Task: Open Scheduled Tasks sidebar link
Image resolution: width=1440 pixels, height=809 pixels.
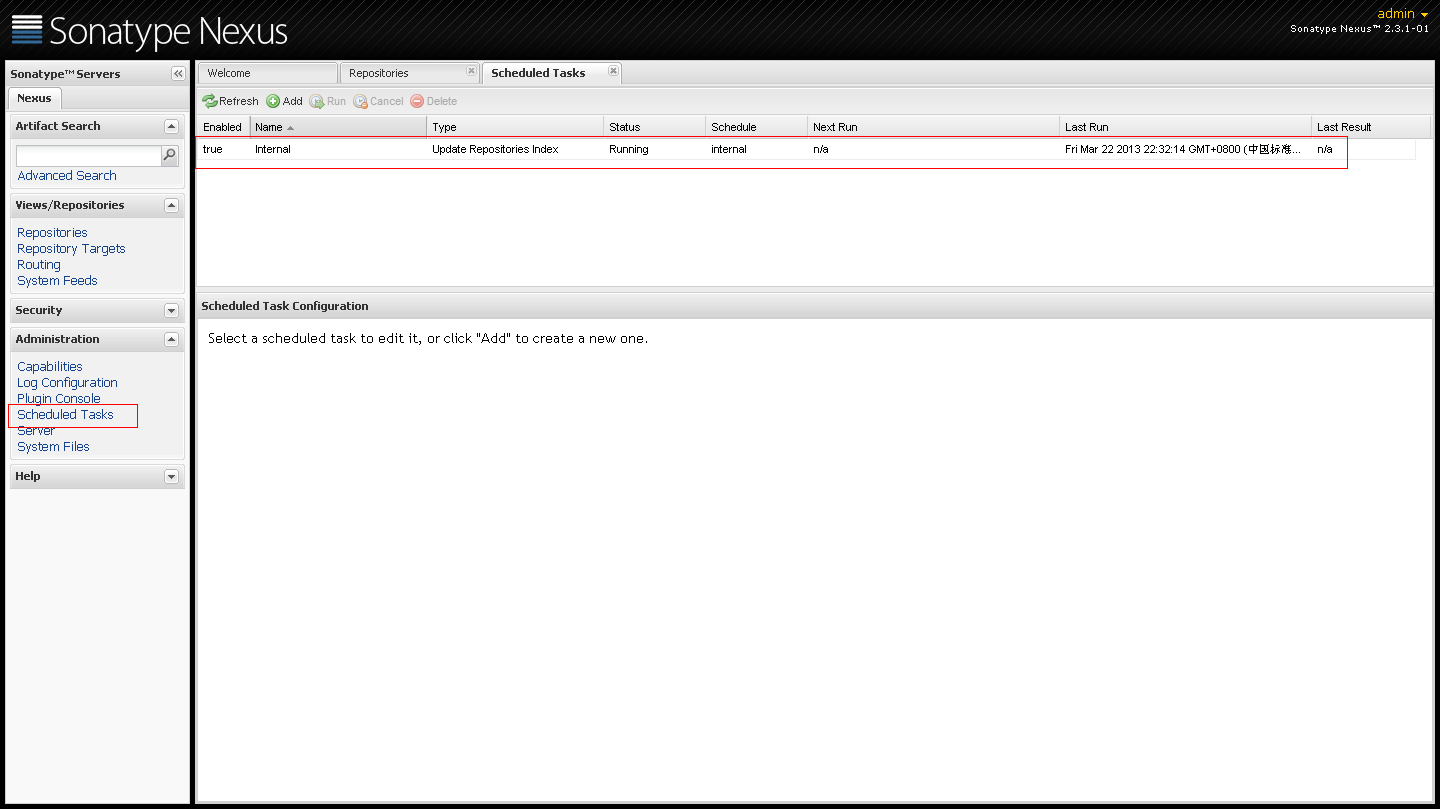Action: [x=65, y=415]
